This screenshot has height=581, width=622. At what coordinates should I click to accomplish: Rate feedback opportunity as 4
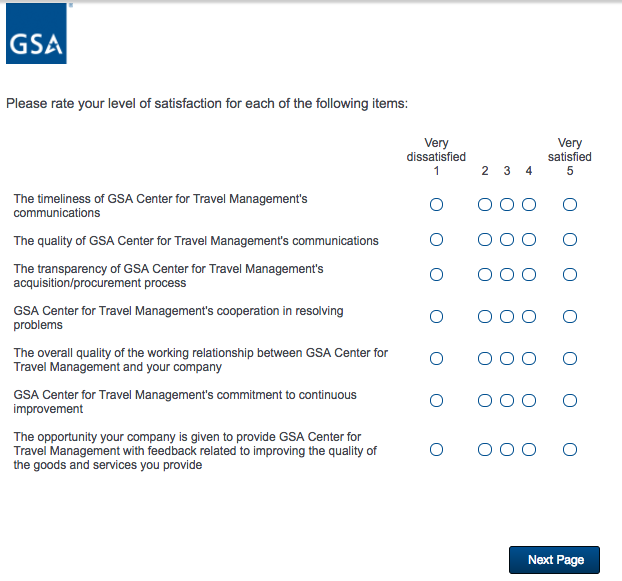point(529,450)
